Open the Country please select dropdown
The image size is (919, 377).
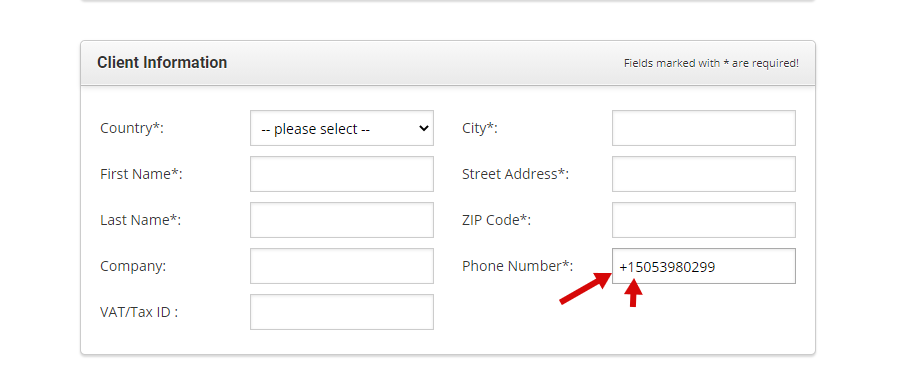pos(342,128)
